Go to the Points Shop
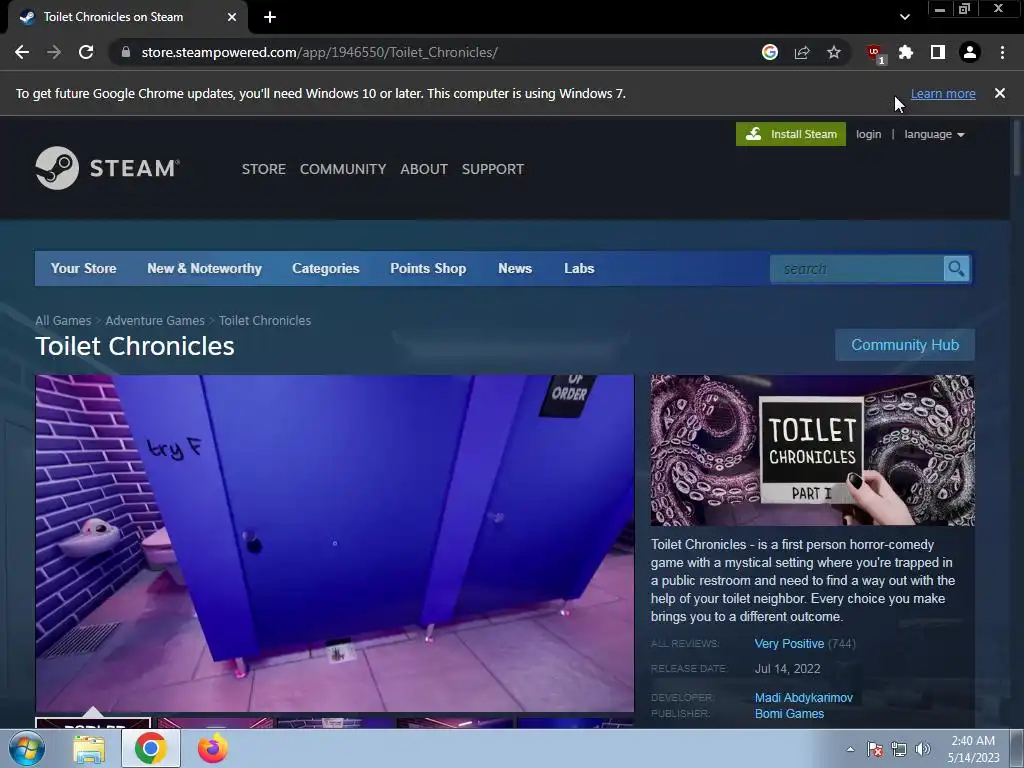 pyautogui.click(x=428, y=268)
